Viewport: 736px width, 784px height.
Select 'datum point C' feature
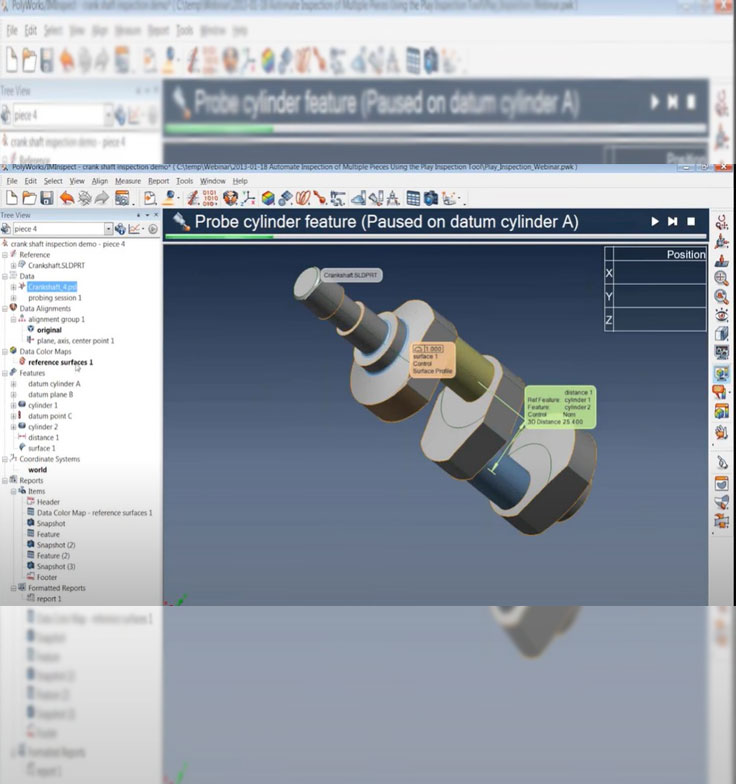coord(50,416)
